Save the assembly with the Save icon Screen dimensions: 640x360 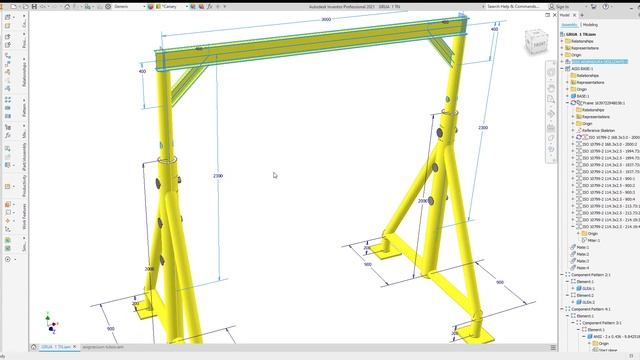(34, 7)
